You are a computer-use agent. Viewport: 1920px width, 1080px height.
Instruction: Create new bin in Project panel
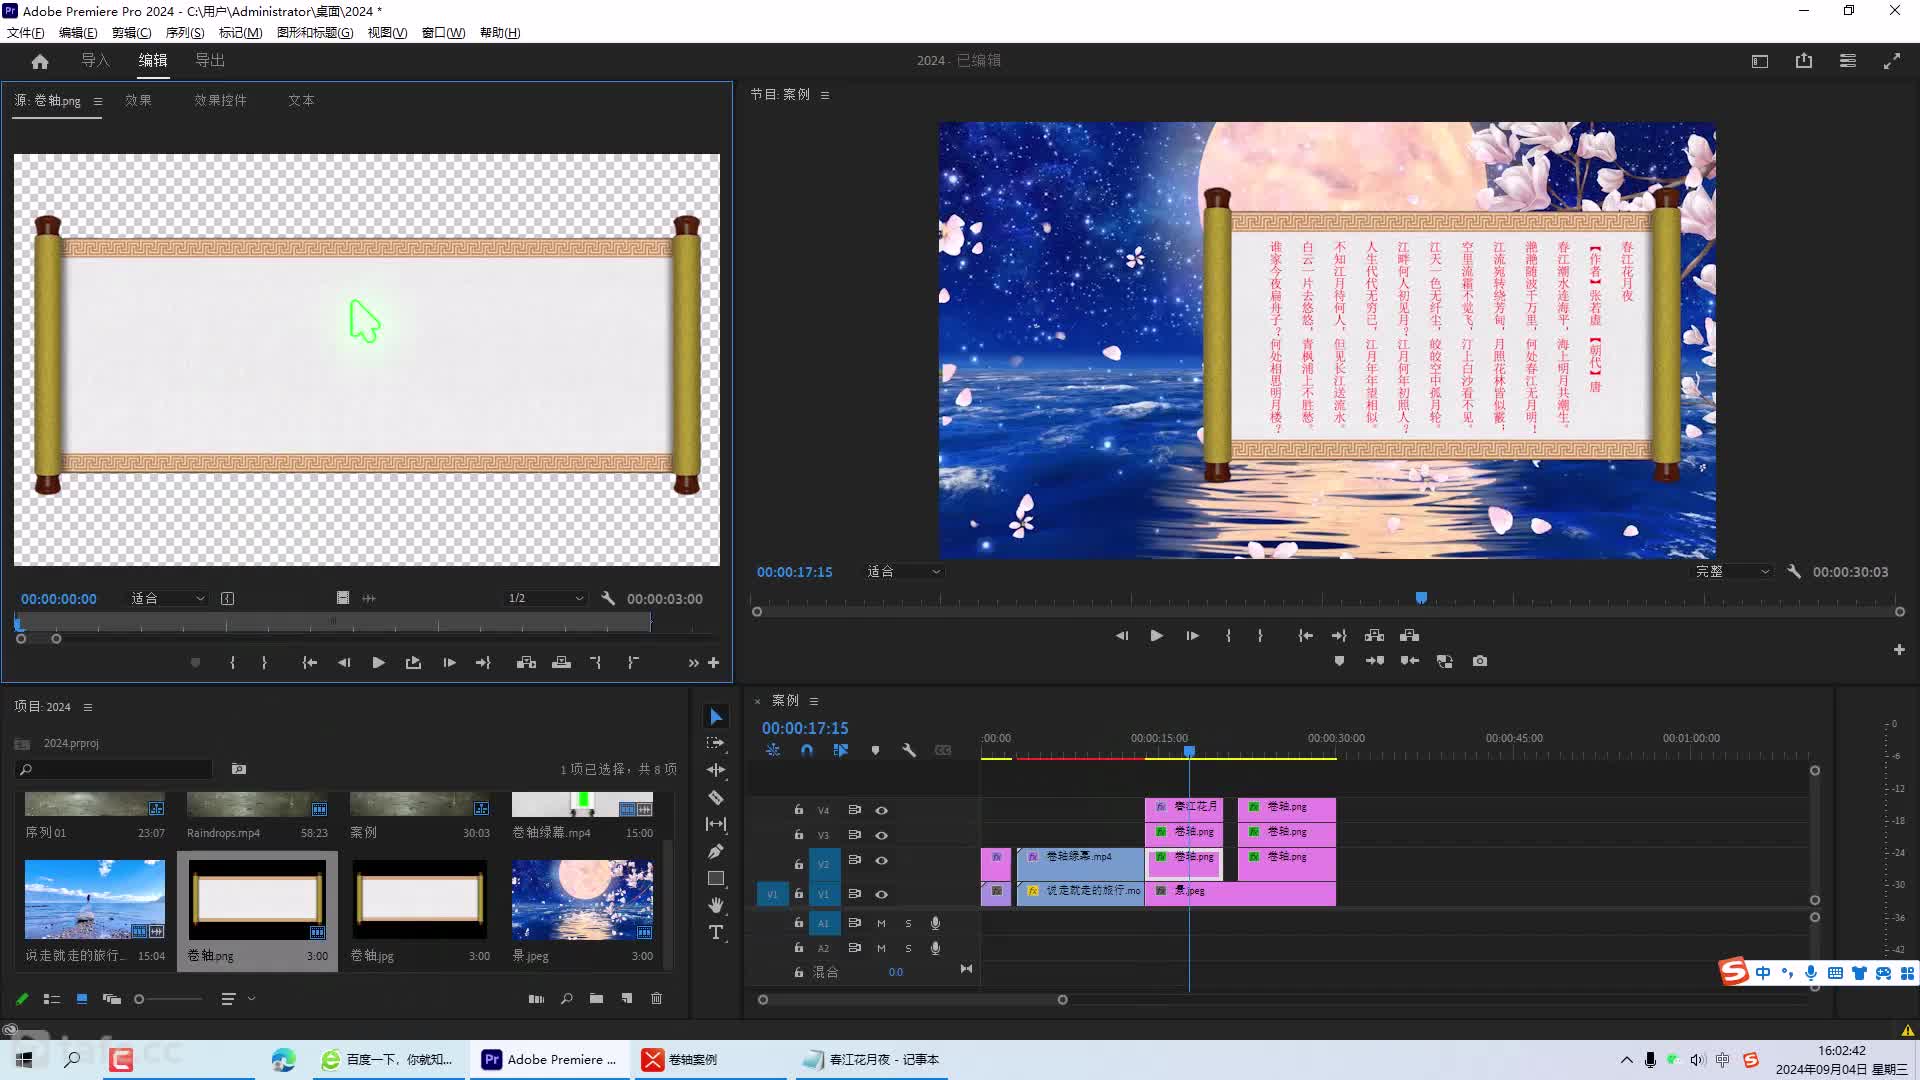click(597, 999)
